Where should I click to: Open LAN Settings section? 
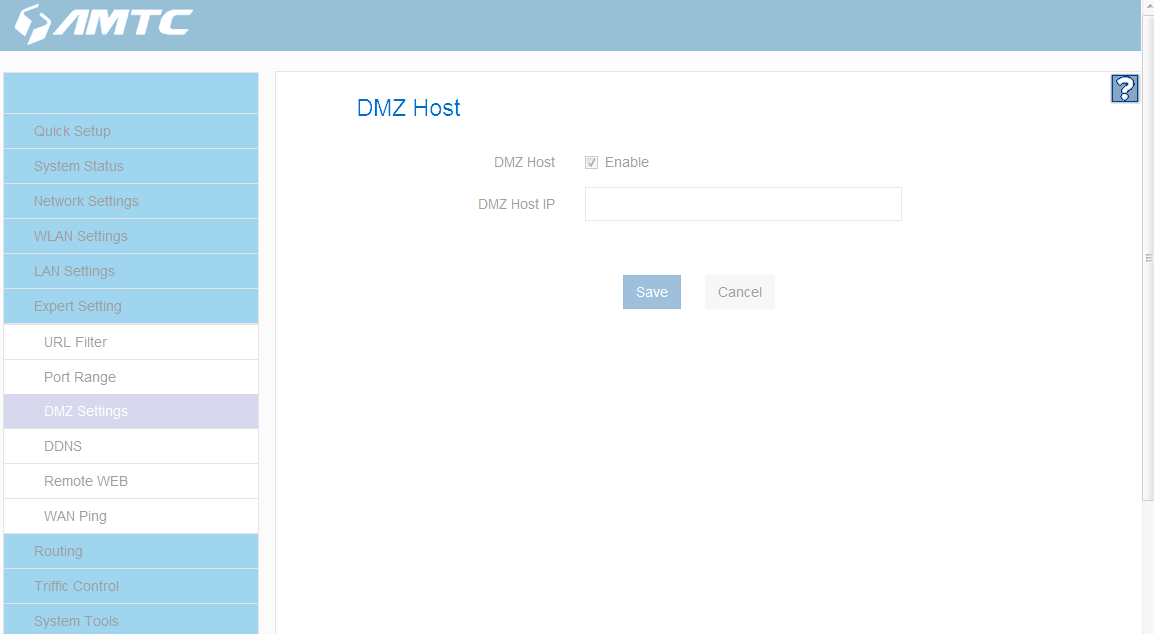point(131,271)
